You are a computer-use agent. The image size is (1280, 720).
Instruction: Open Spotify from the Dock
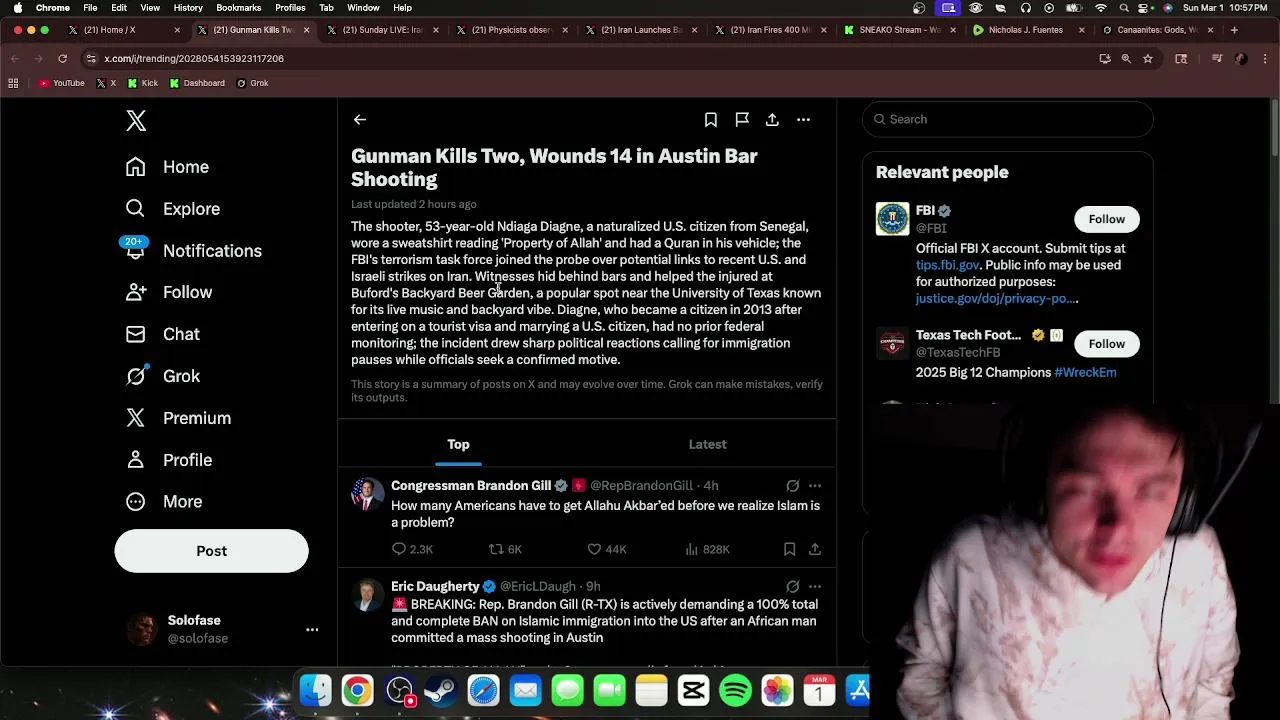click(x=735, y=691)
